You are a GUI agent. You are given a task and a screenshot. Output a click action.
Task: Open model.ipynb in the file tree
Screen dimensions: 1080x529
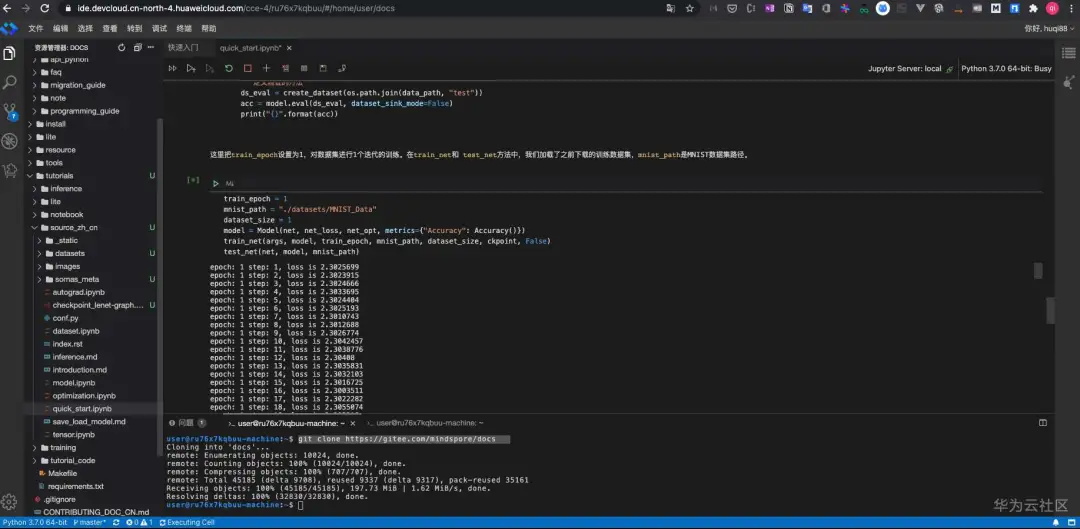coord(74,383)
